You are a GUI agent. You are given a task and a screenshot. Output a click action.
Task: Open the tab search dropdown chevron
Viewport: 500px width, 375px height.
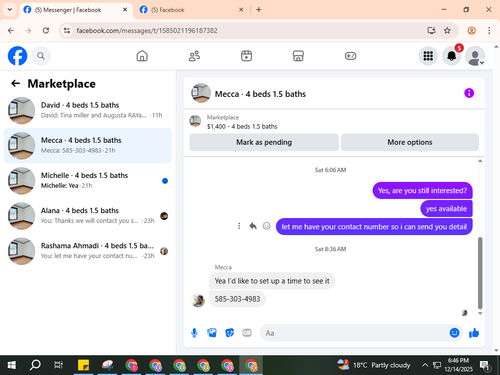(x=10, y=10)
